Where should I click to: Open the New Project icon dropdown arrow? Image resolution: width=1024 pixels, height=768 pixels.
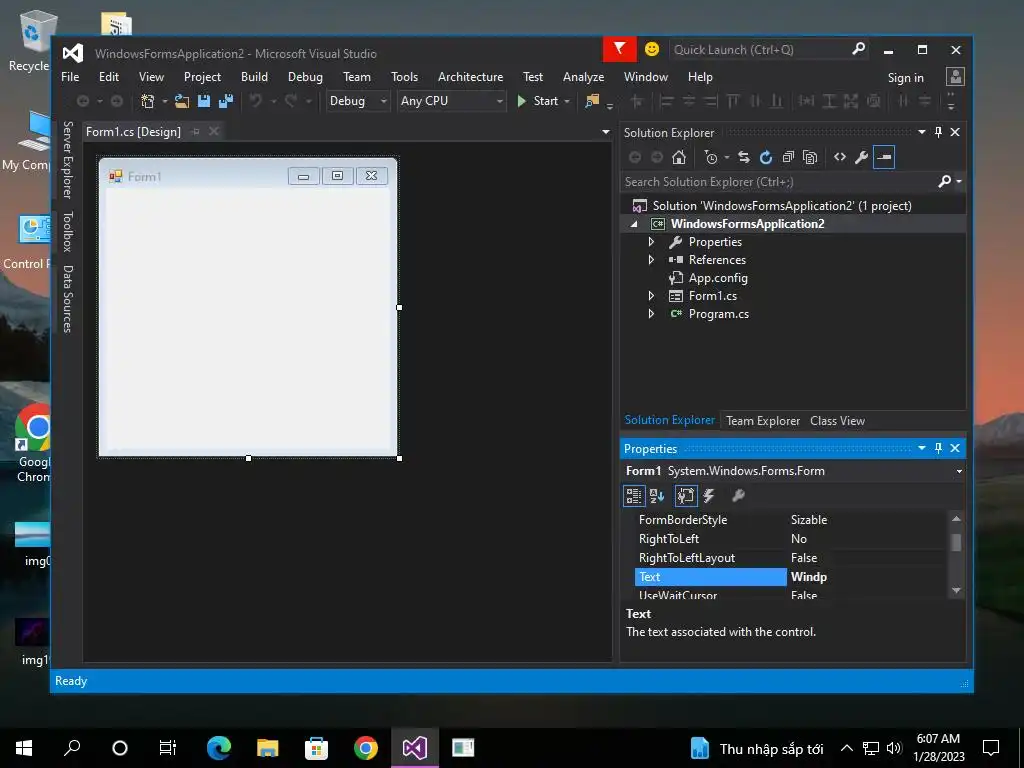[x=164, y=101]
